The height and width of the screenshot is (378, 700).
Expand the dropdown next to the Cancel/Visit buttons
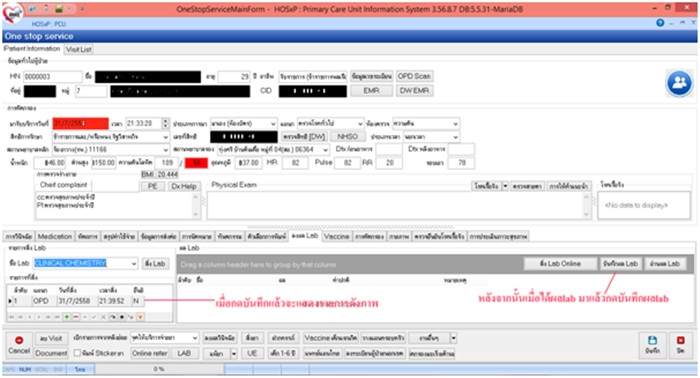coord(195,338)
